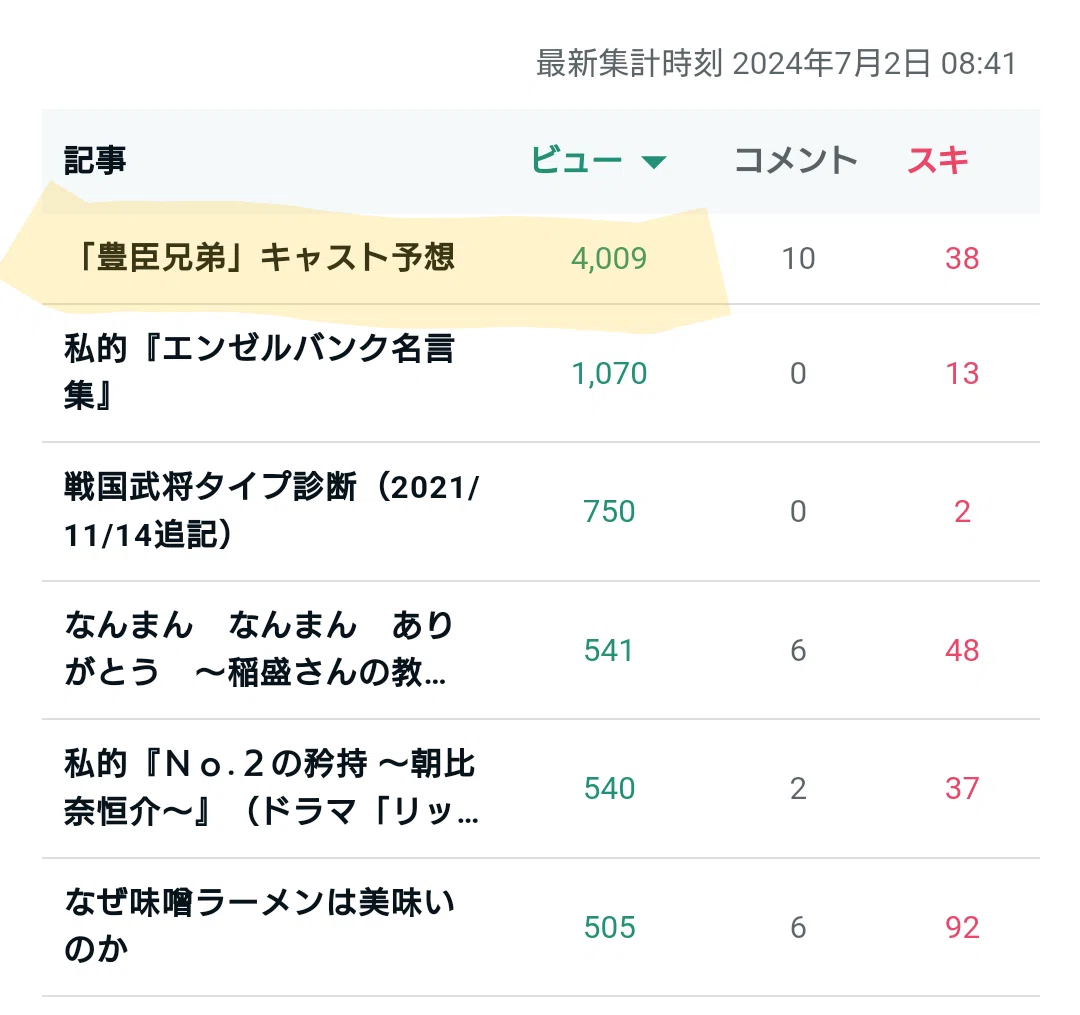The image size is (1080, 1015).
Task: Sort by コメント column header
Action: [x=796, y=160]
